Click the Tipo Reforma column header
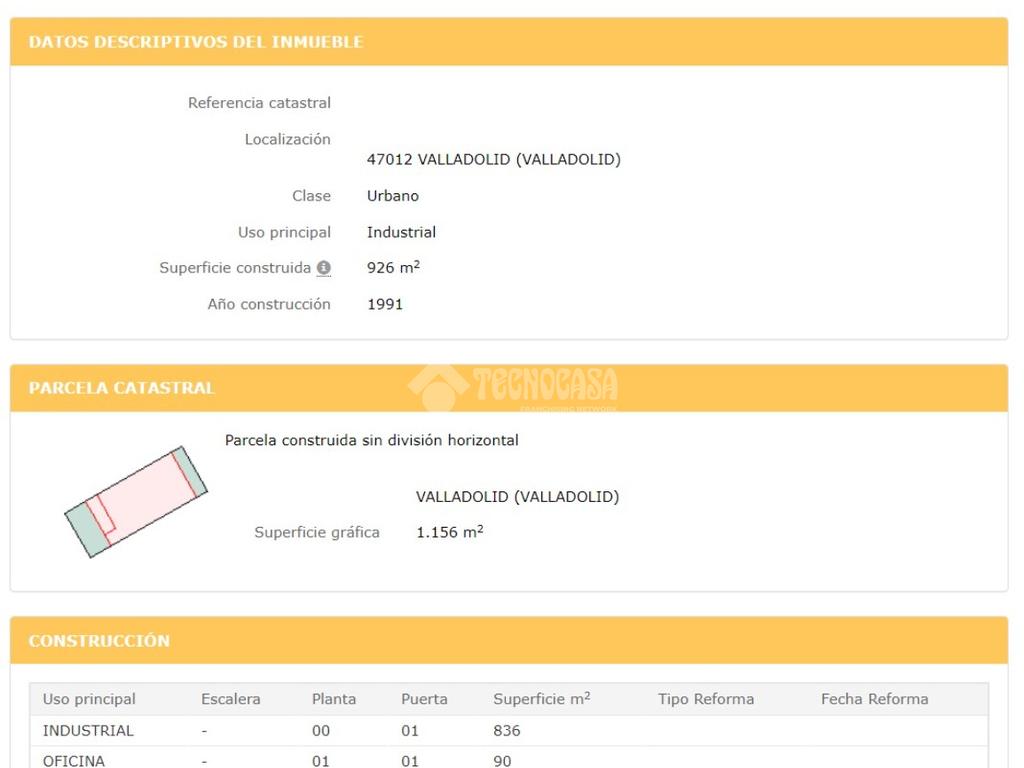1024x768 pixels. point(706,699)
